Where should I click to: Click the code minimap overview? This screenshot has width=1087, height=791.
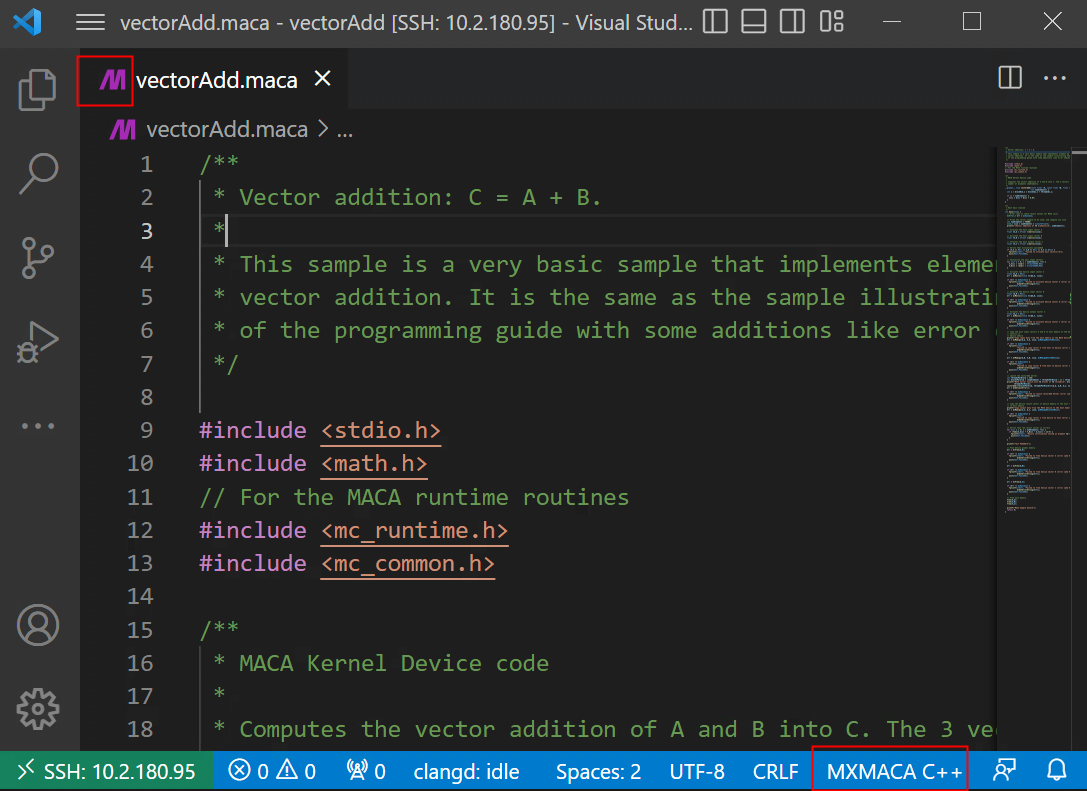[x=1040, y=330]
